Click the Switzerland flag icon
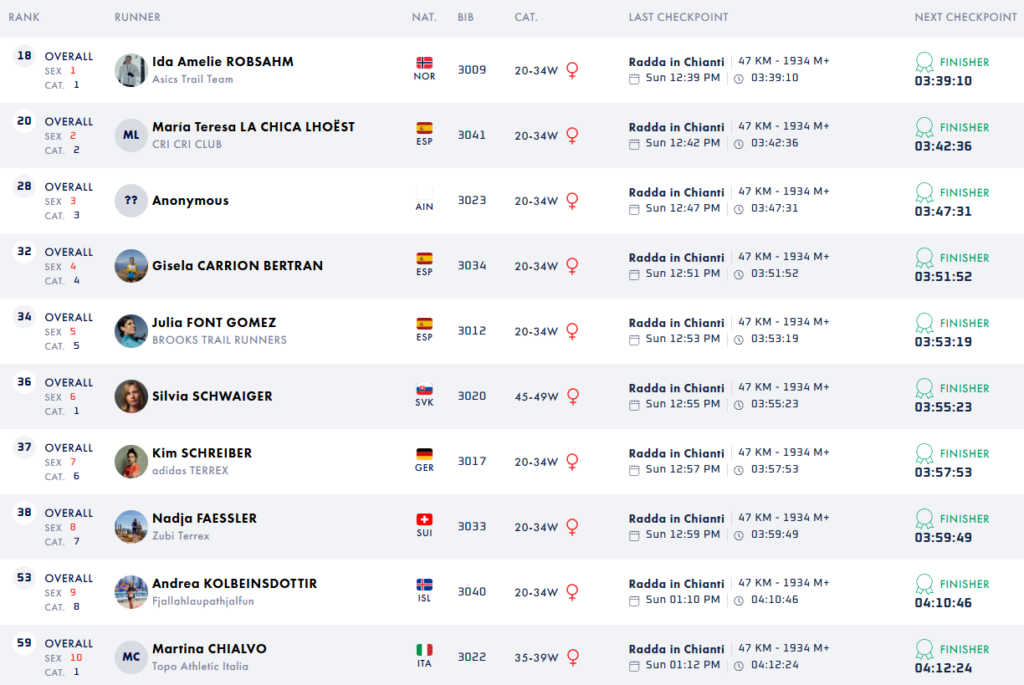The height and width of the screenshot is (685, 1024). coord(424,520)
